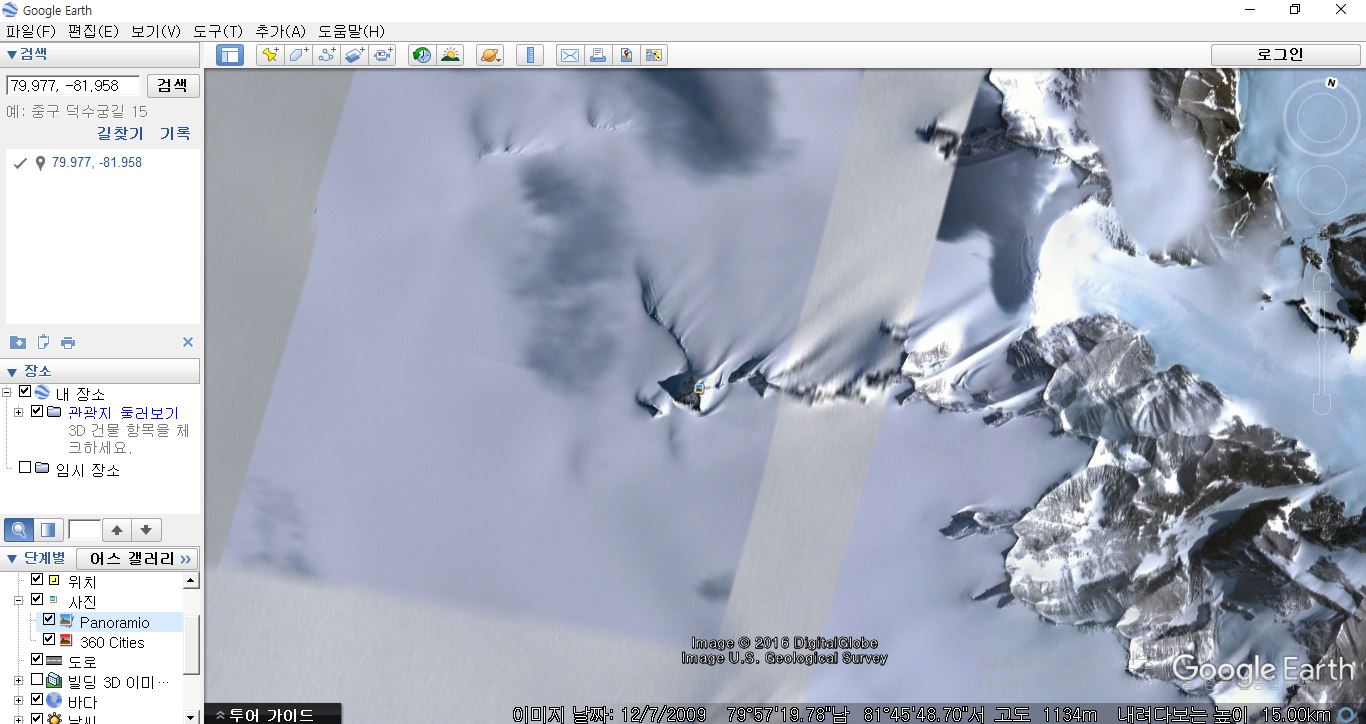Image resolution: width=1366 pixels, height=724 pixels.
Task: Click the 로그인 sign-in button
Action: tap(1280, 54)
